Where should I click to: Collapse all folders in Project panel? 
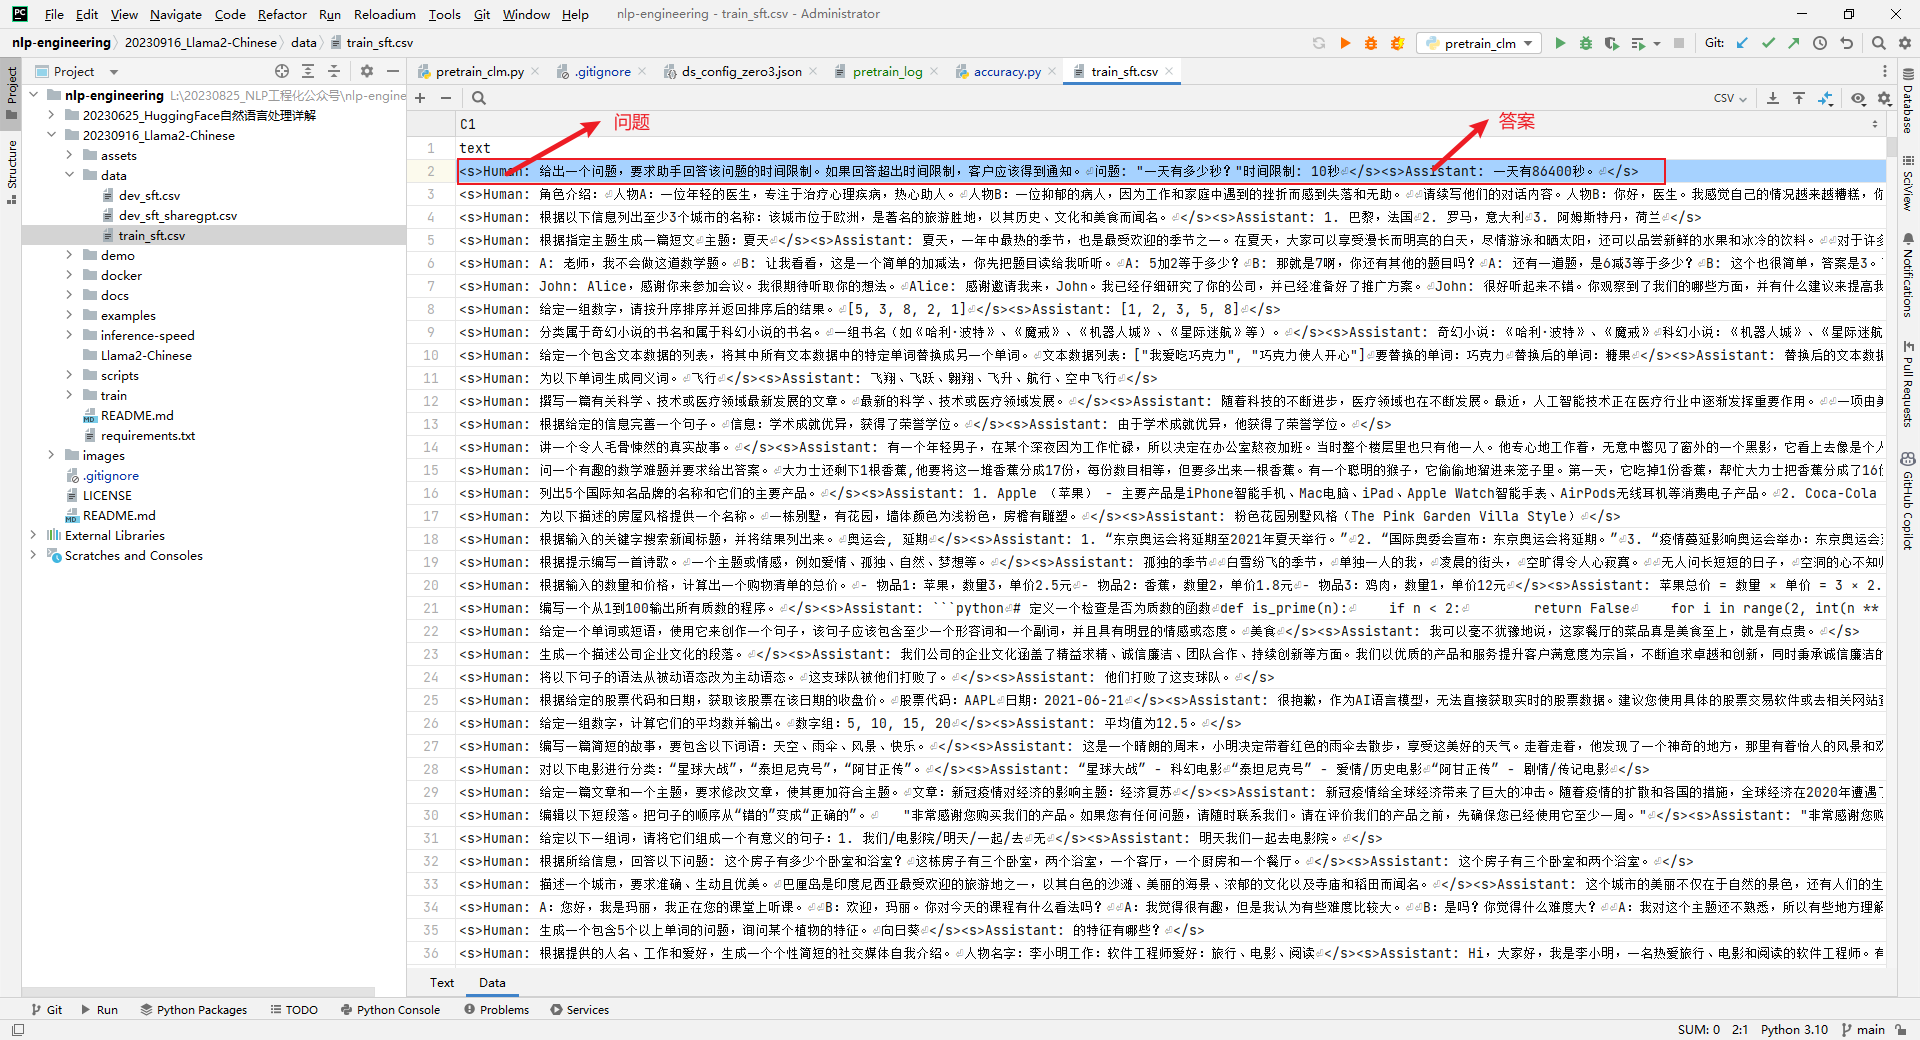point(334,71)
